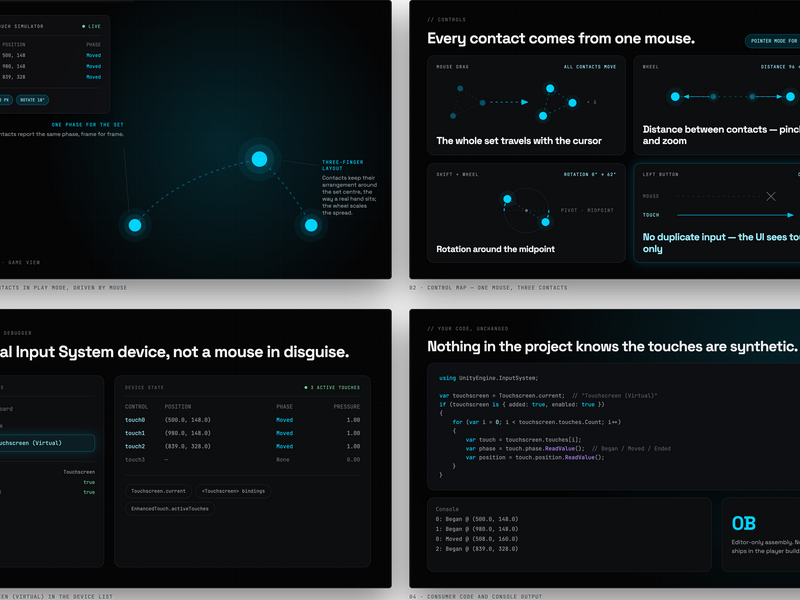Image resolution: width=800 pixels, height=600 pixels.
Task: Select the Touchscreen (Virtual) device row
Action: [47, 443]
